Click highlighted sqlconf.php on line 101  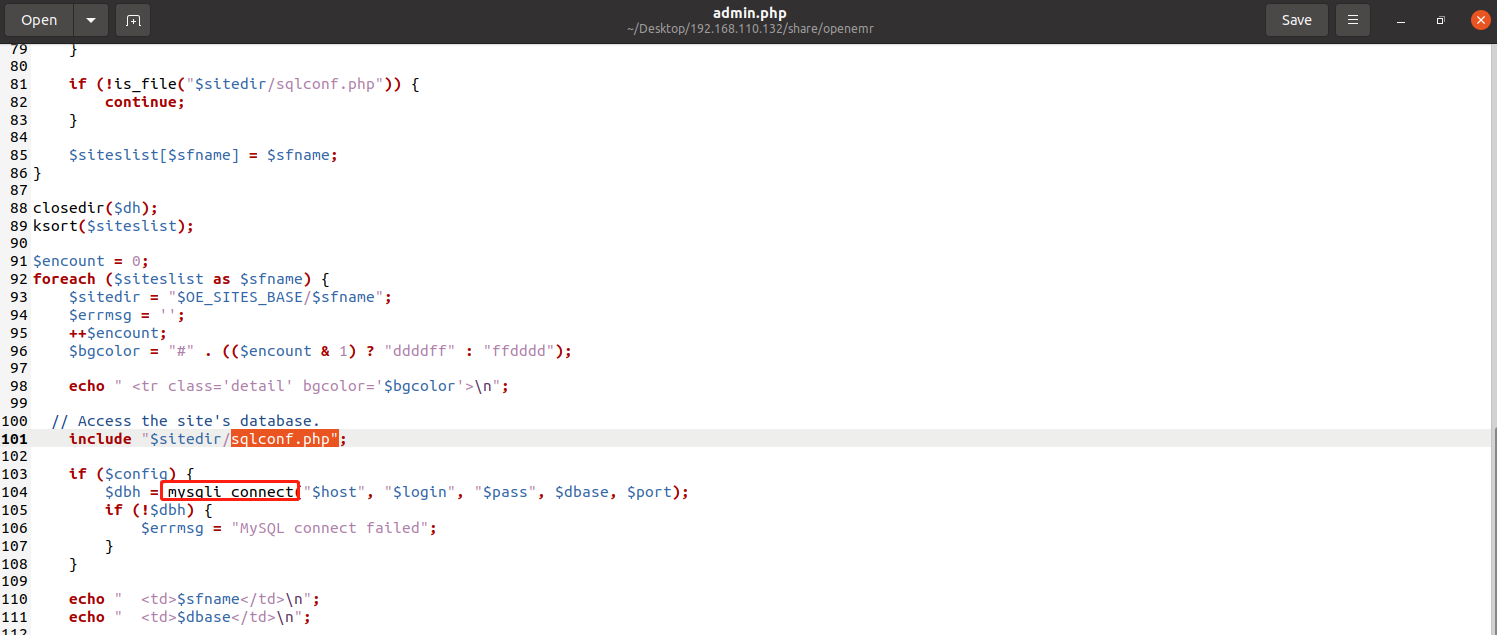click(285, 439)
